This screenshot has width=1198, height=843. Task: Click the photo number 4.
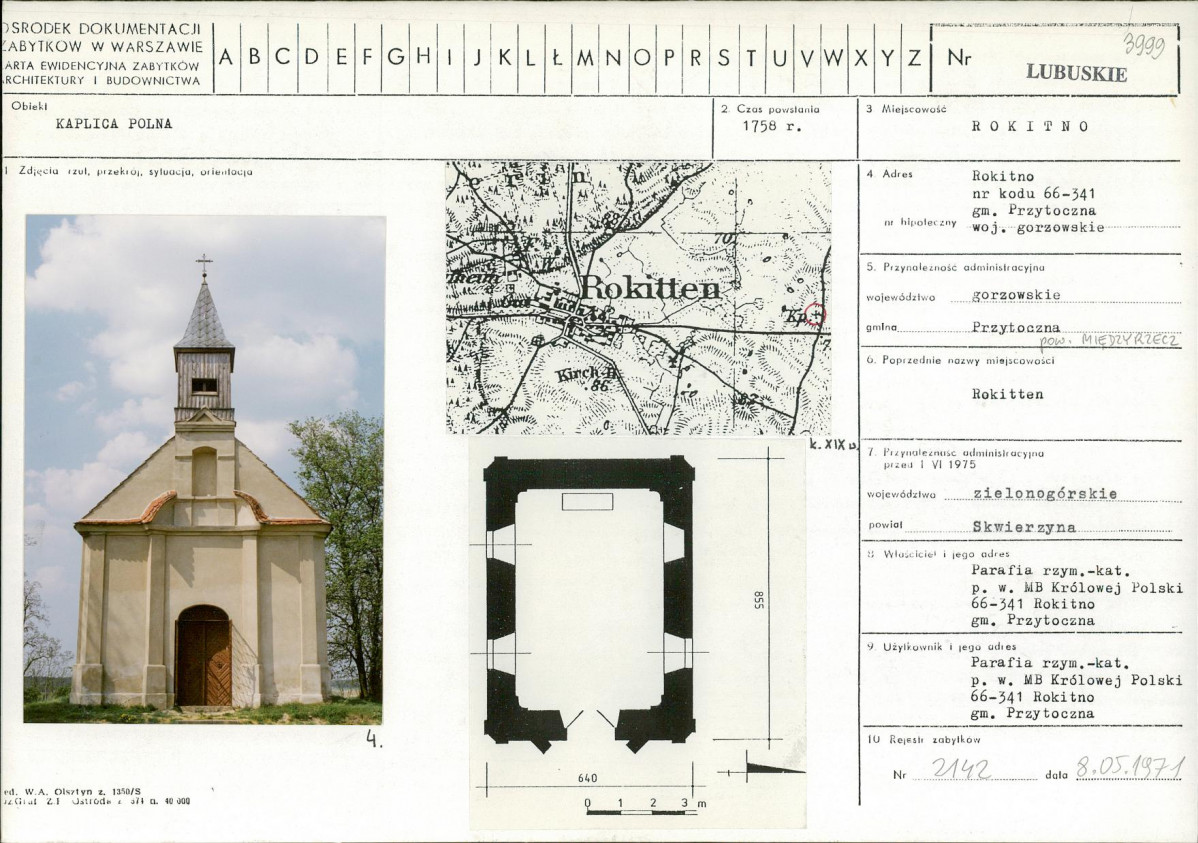click(374, 739)
